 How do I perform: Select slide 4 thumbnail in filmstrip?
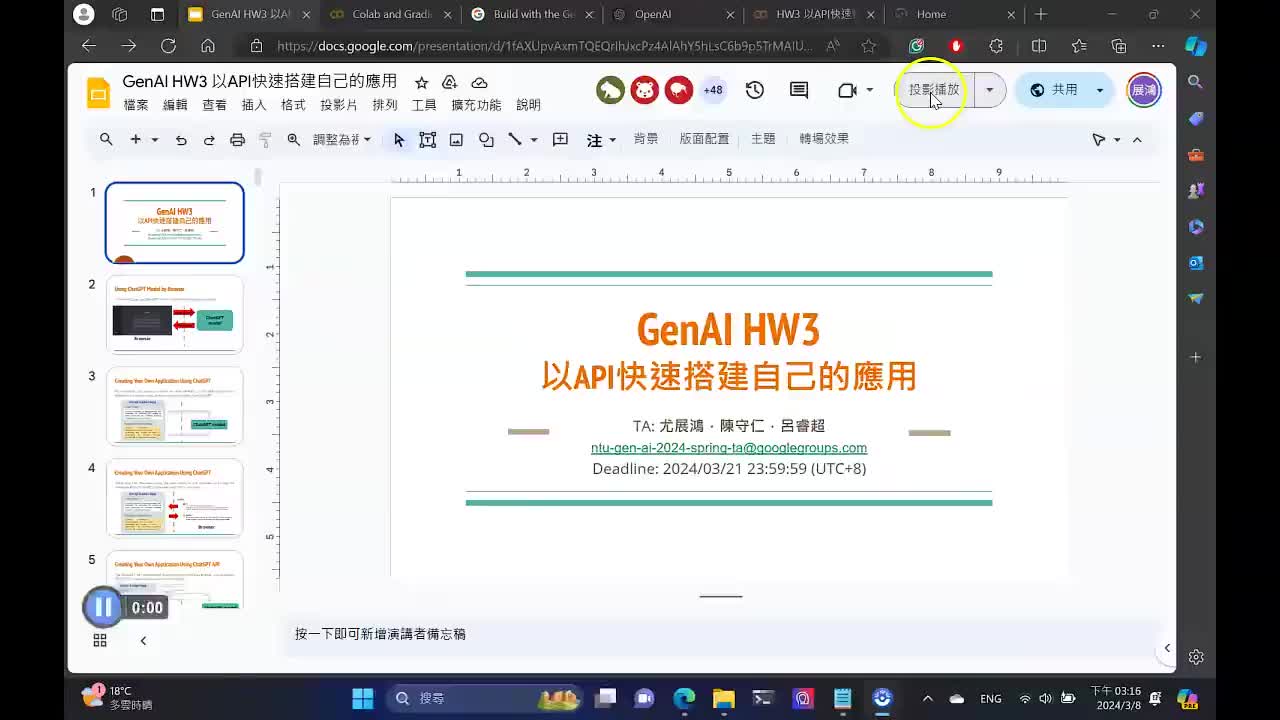pos(175,498)
